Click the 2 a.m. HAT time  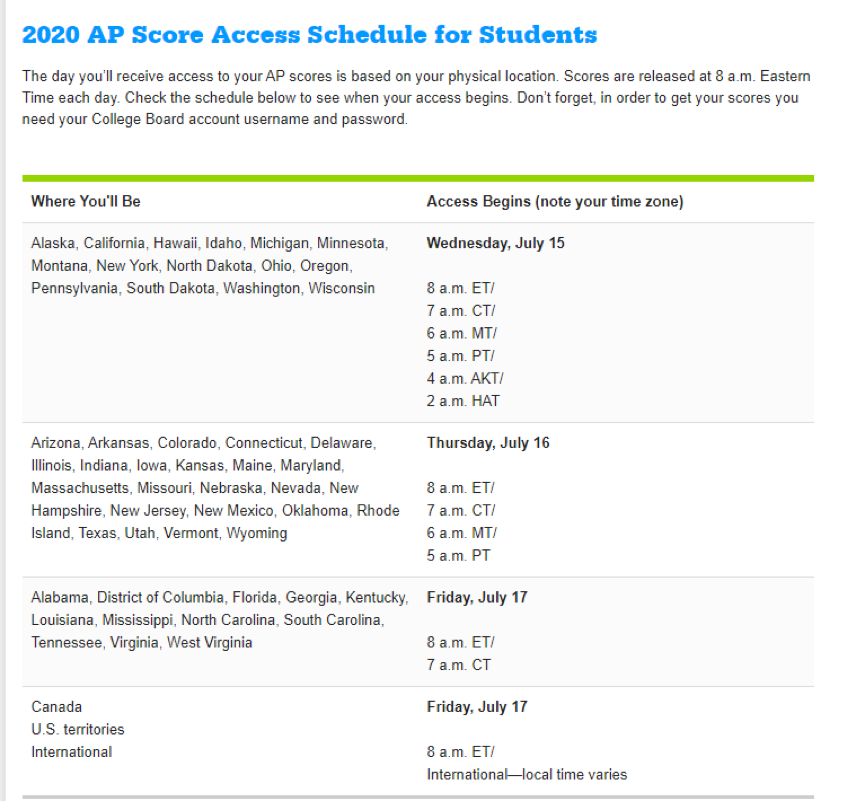click(463, 401)
